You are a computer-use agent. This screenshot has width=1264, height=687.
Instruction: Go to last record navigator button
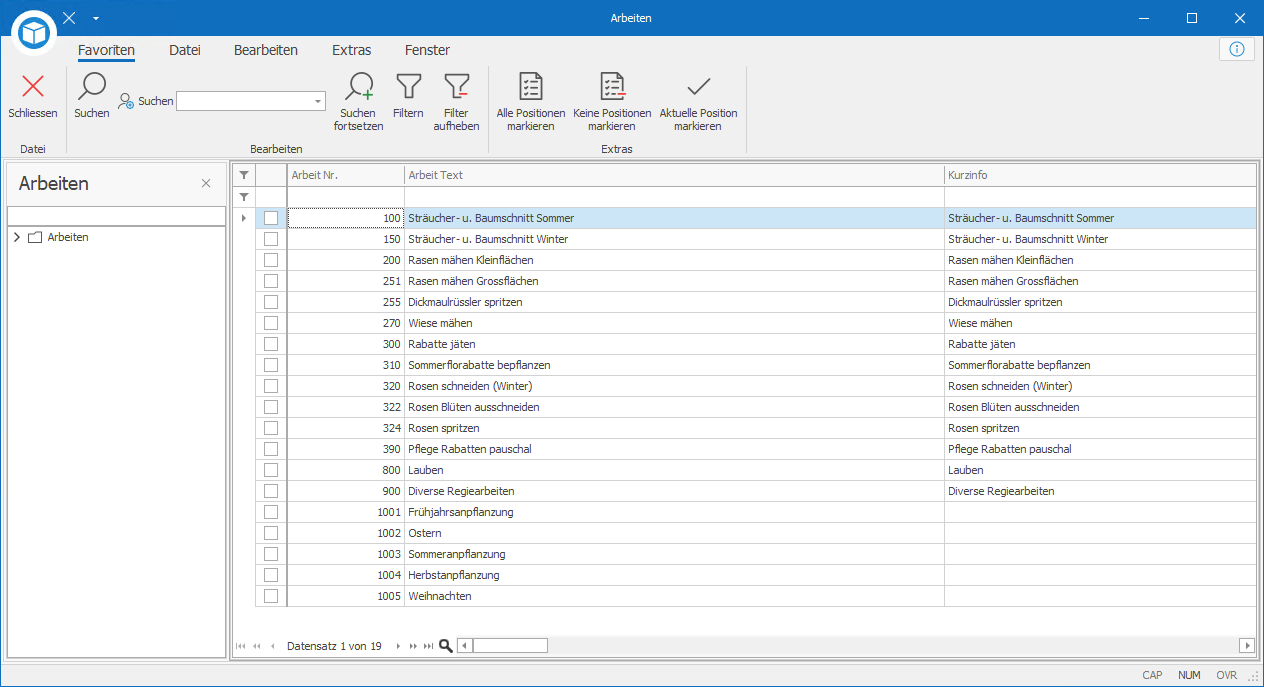pyautogui.click(x=429, y=646)
